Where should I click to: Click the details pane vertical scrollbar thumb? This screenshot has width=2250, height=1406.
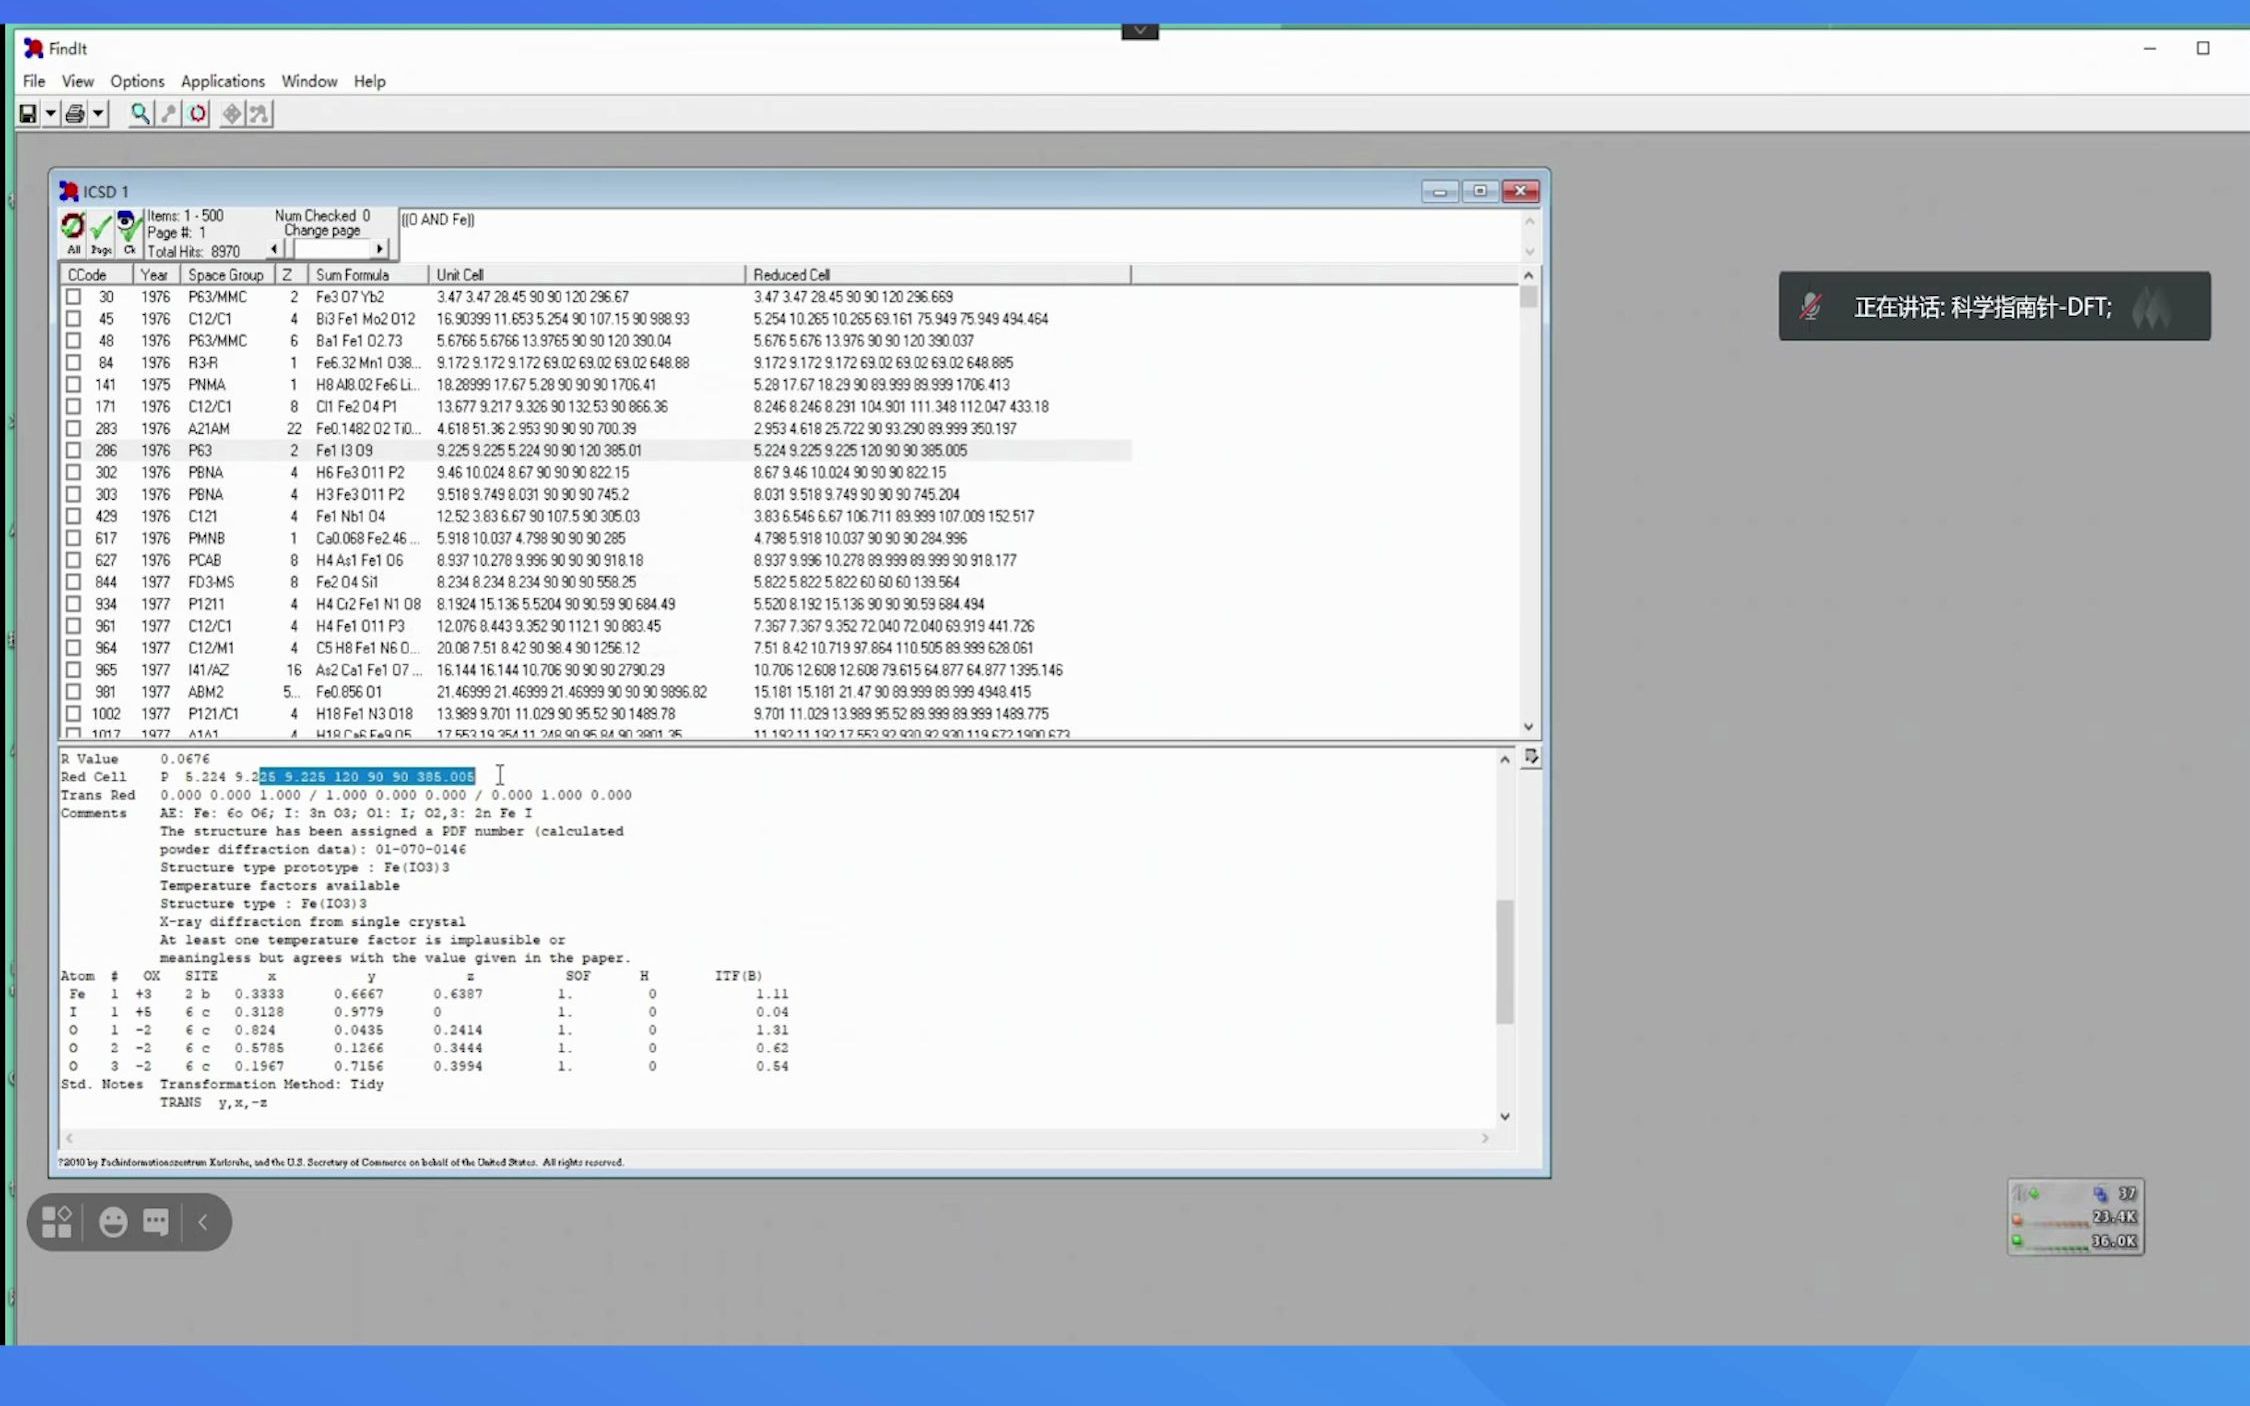tap(1504, 961)
